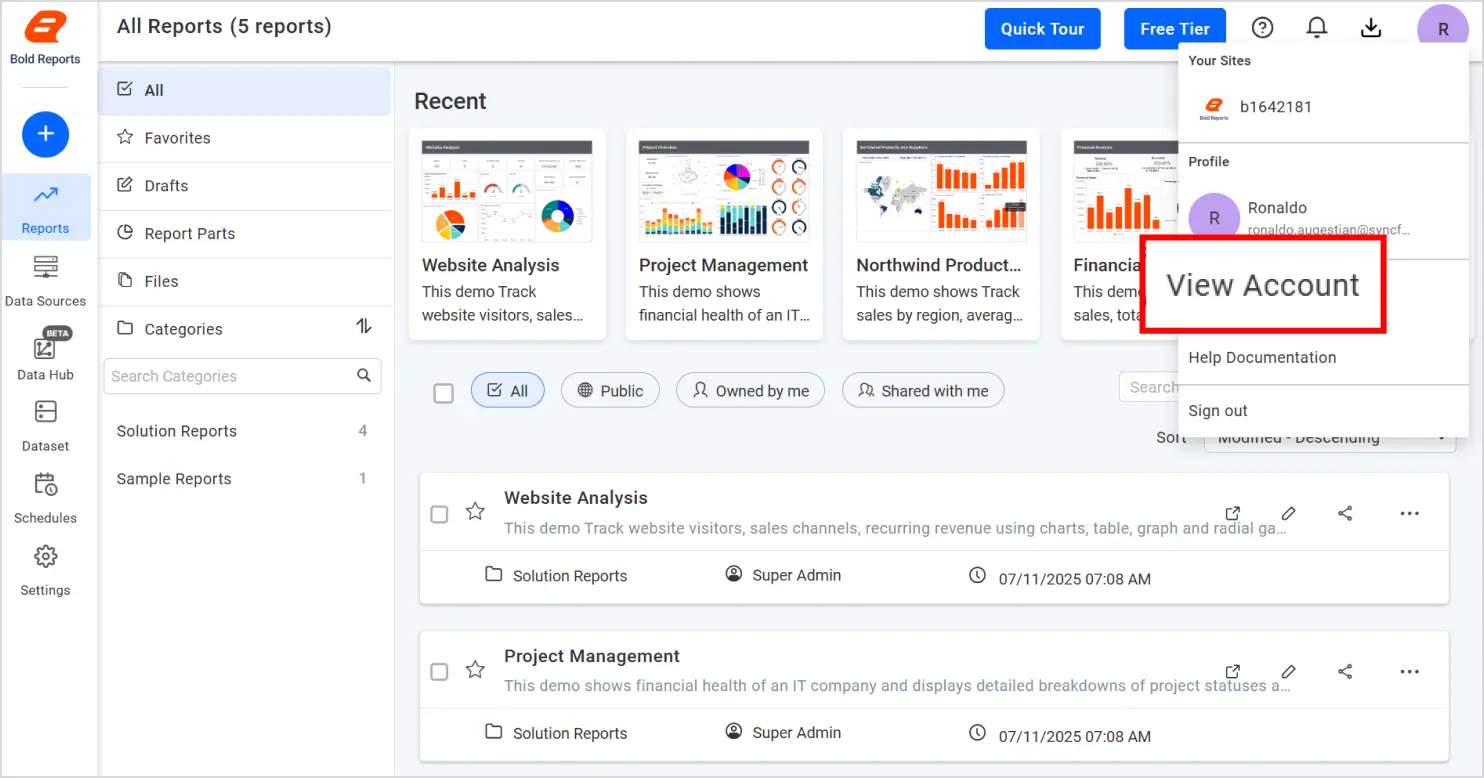Viewport: 1484px width, 778px height.
Task: Edit the Project Management report pencil icon
Action: (1289, 671)
